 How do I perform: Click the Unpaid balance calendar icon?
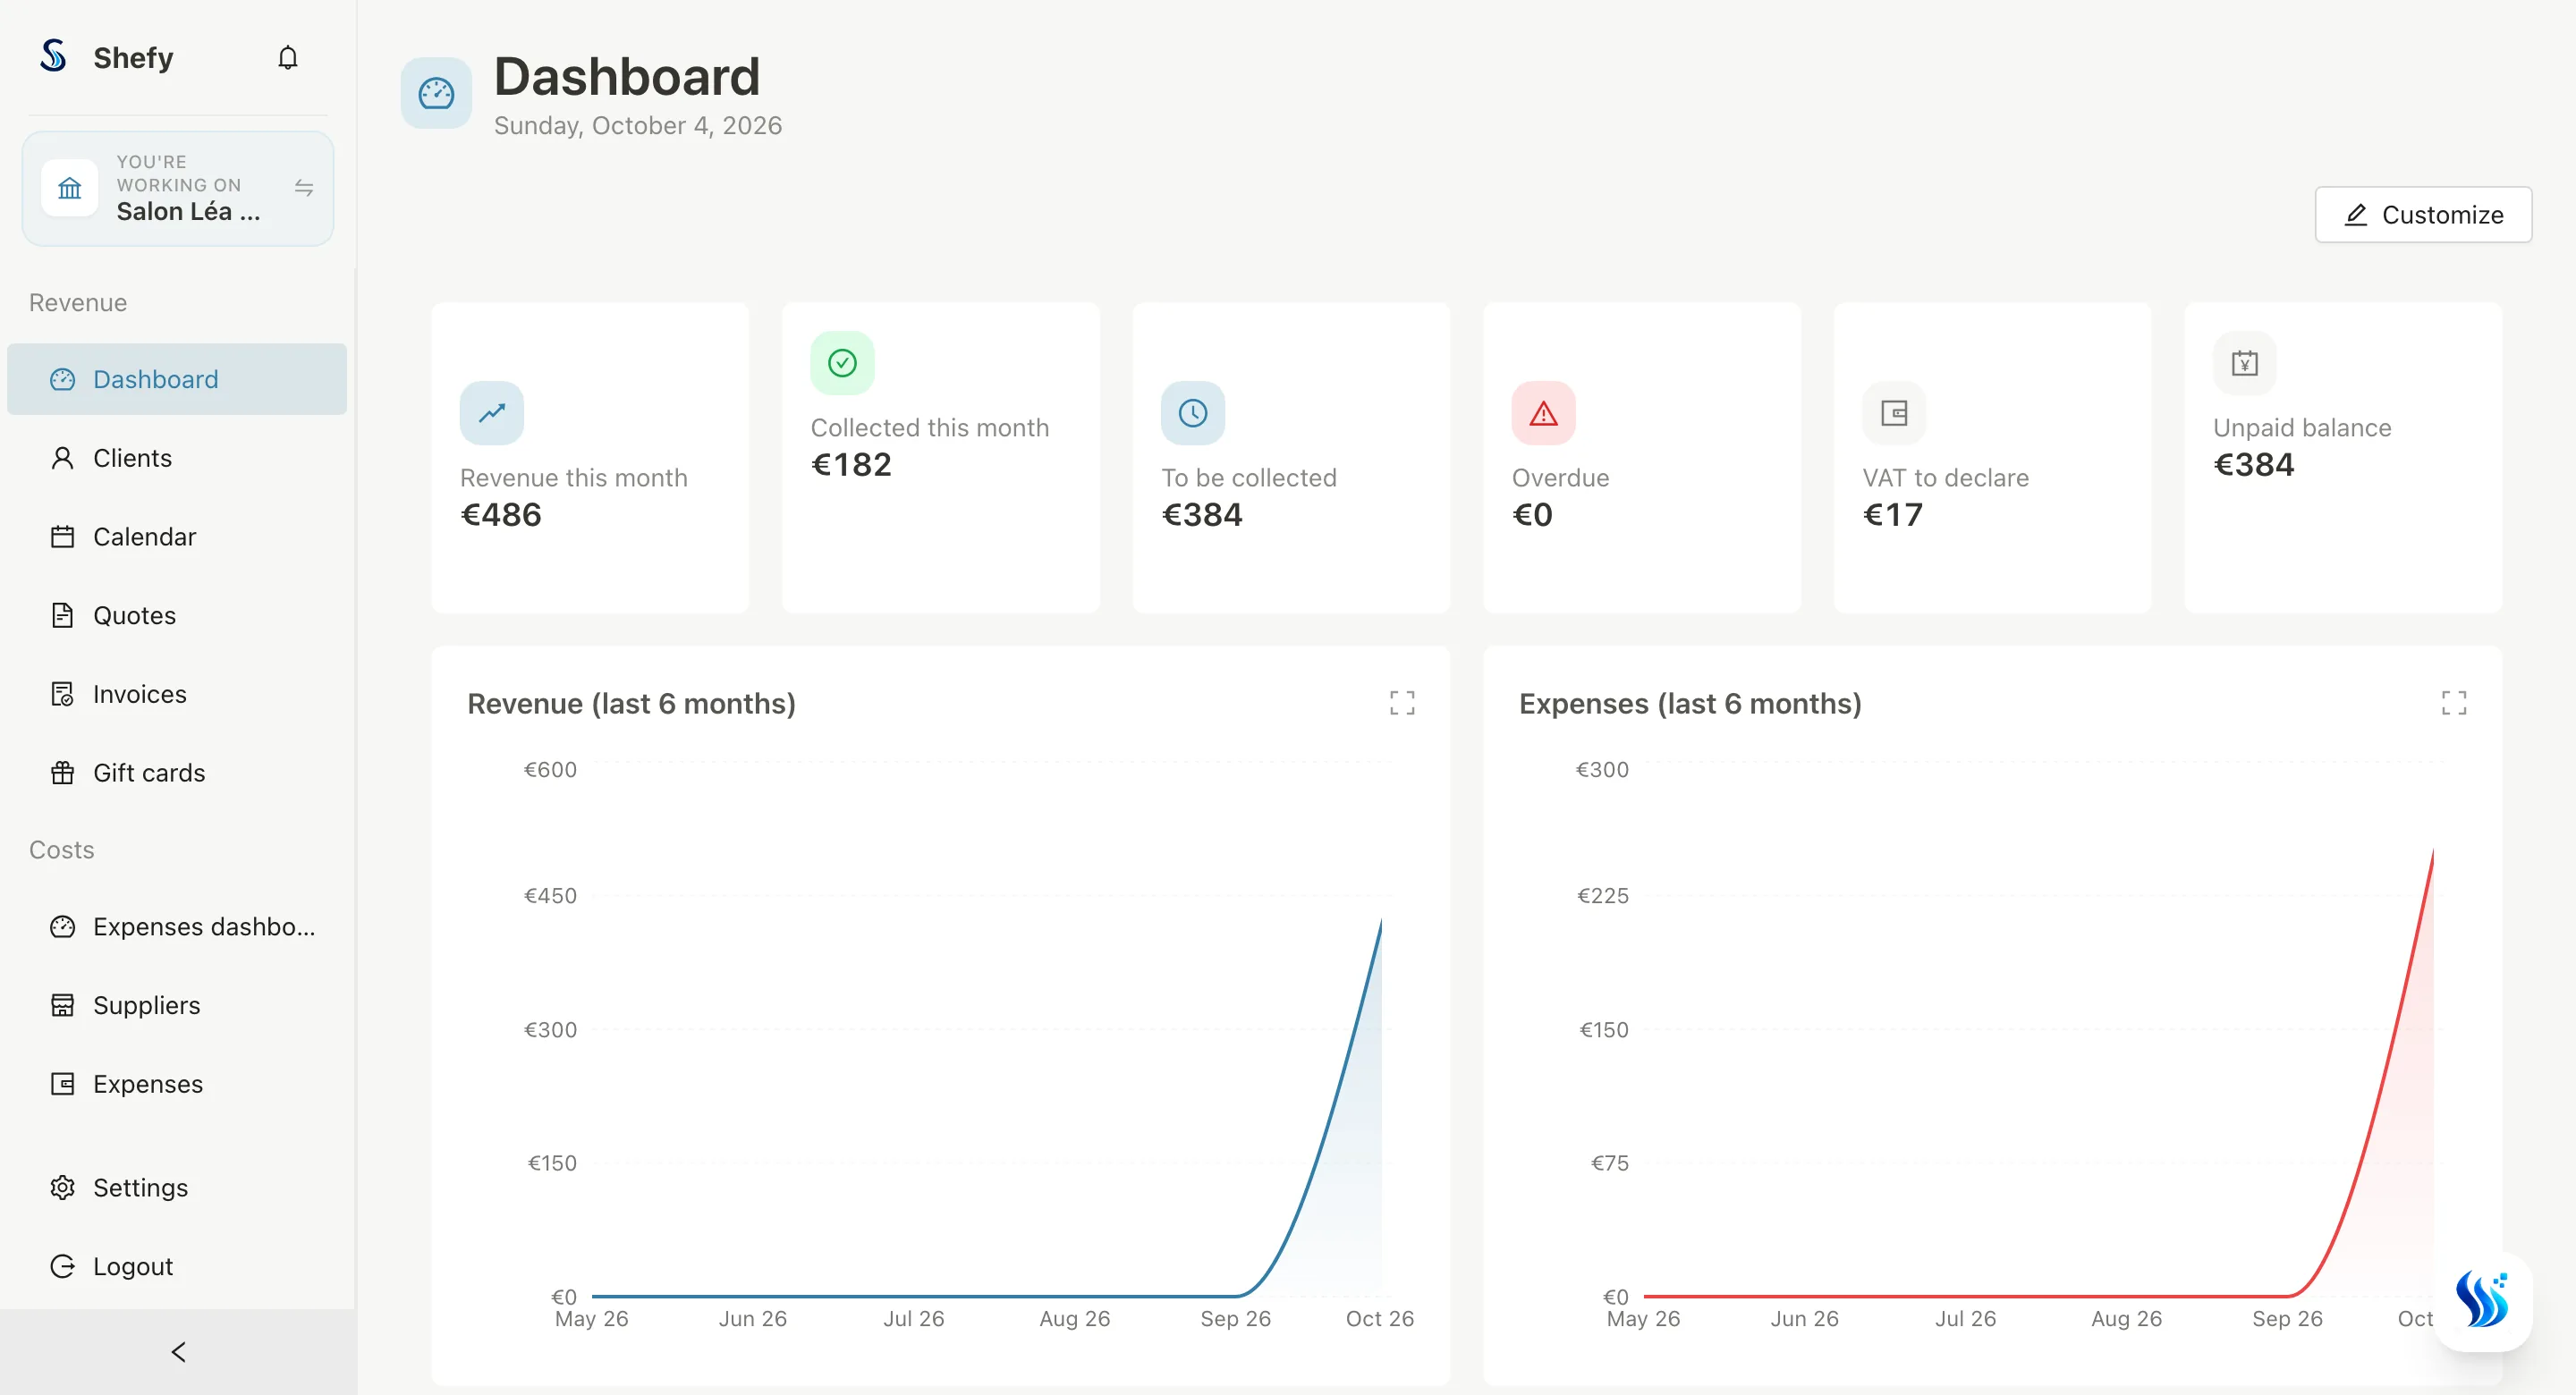coord(2245,363)
